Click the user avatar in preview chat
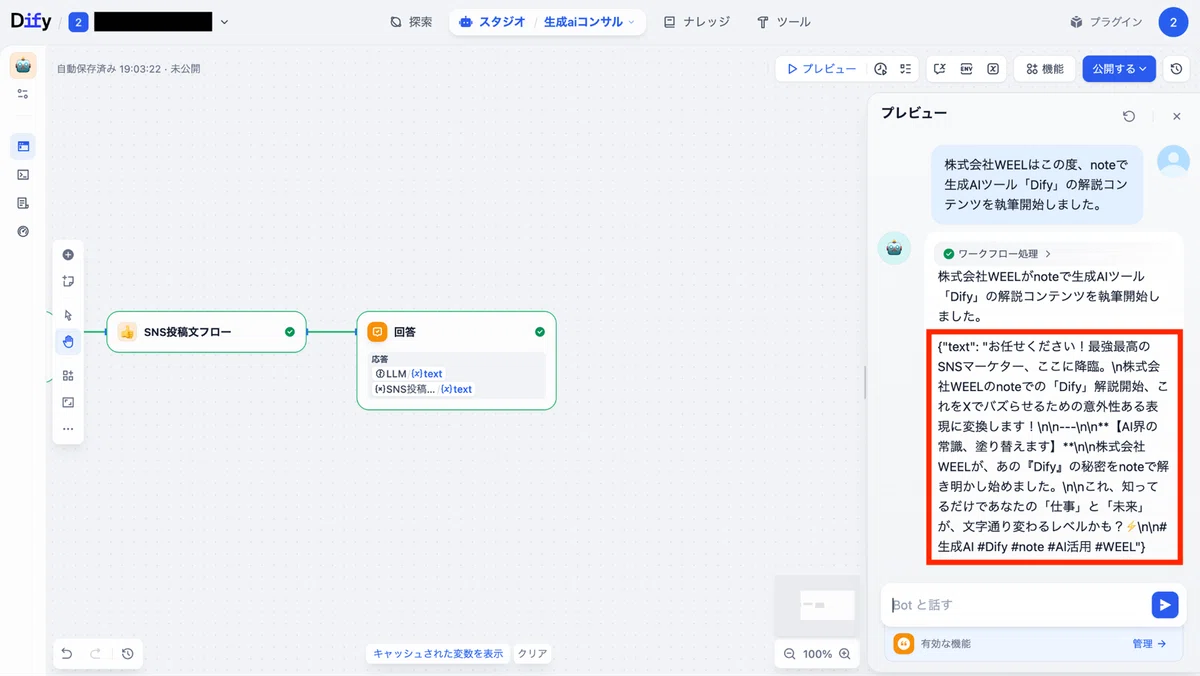This screenshot has height=676, width=1200. click(1173, 162)
